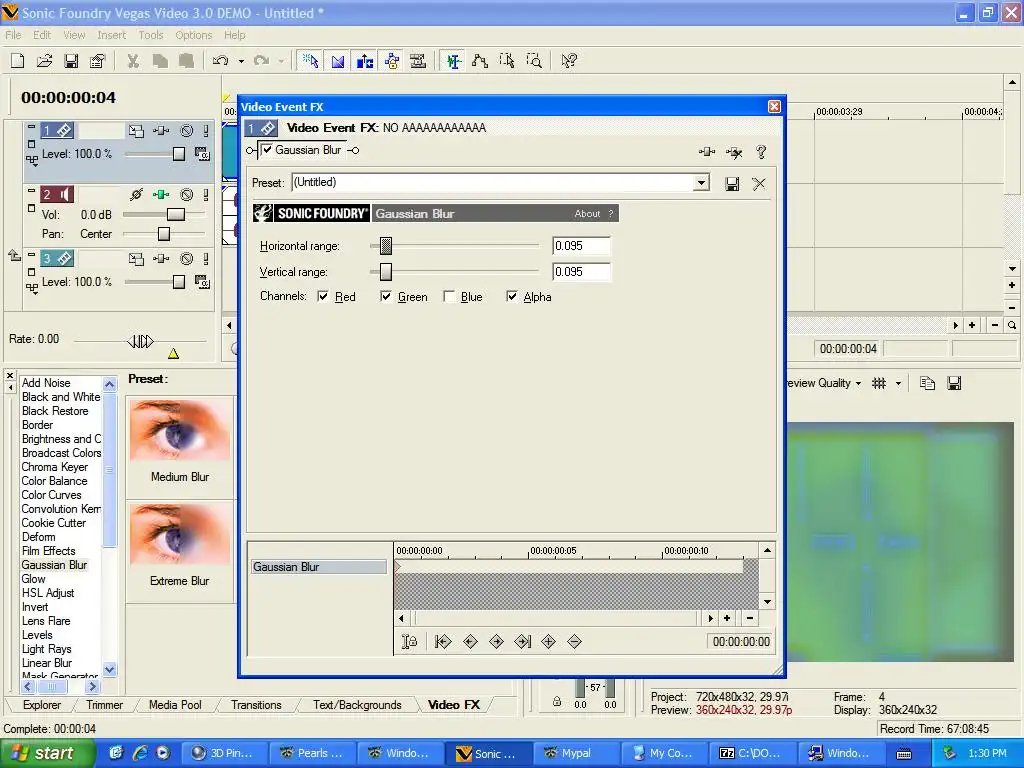This screenshot has width=1024, height=768.
Task: Copy snapshot to clipboard icon in preview
Action: (x=927, y=383)
